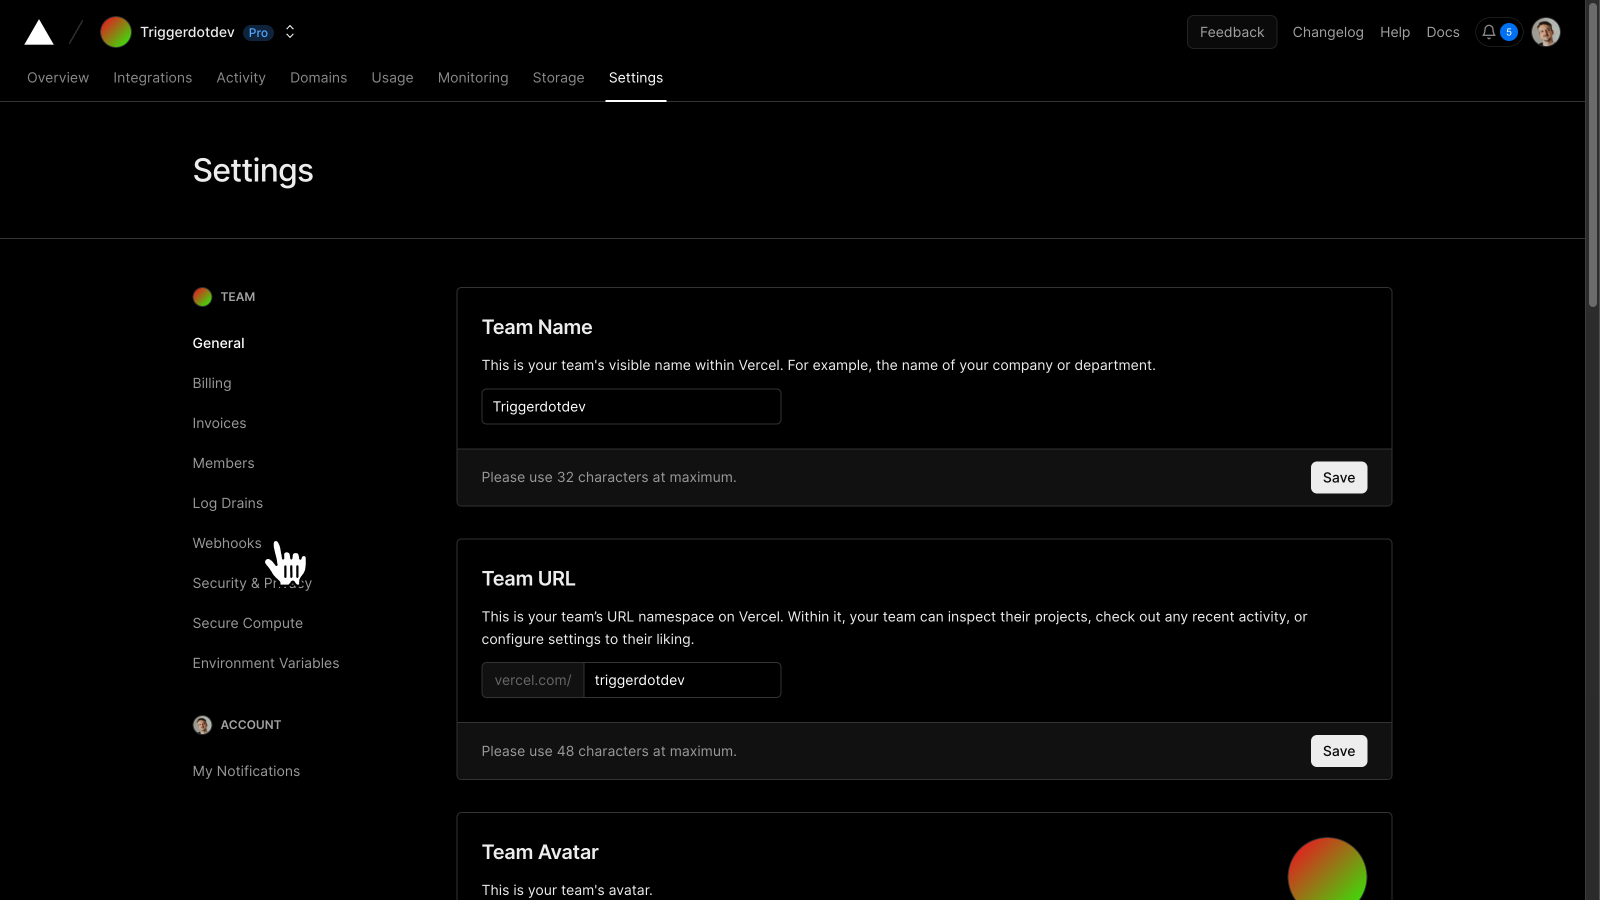Click the TEAM section avatar icon in sidebar
Viewport: 1600px width, 906px height.
202,297
